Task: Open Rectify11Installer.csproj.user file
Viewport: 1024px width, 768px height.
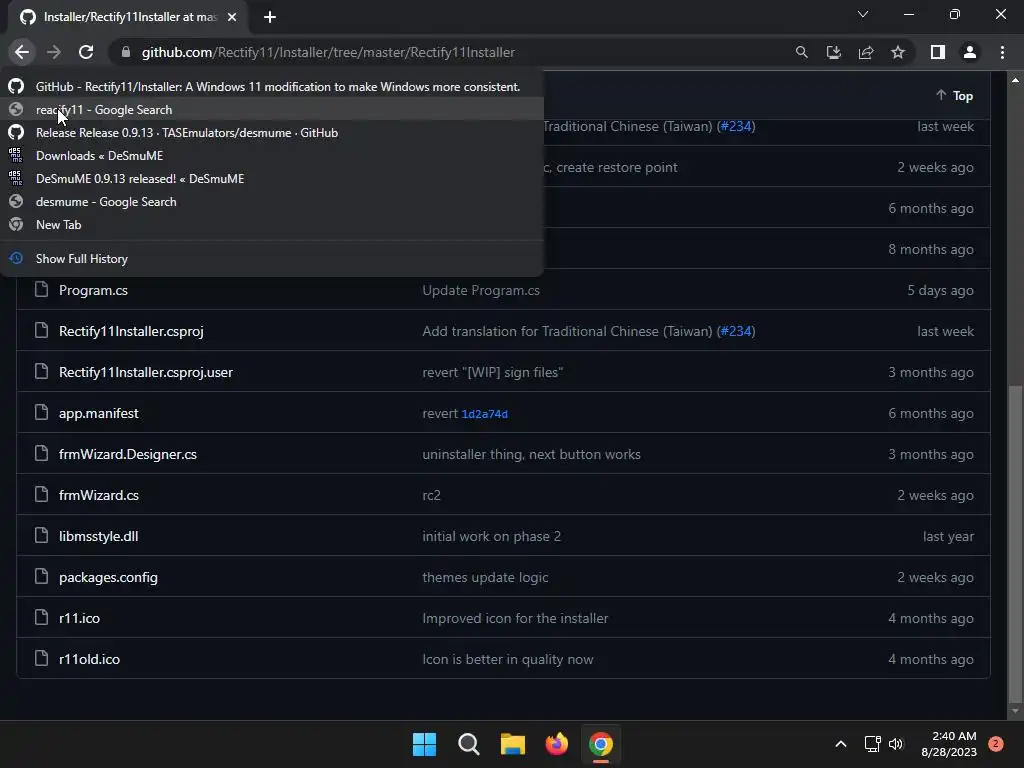Action: [x=146, y=372]
